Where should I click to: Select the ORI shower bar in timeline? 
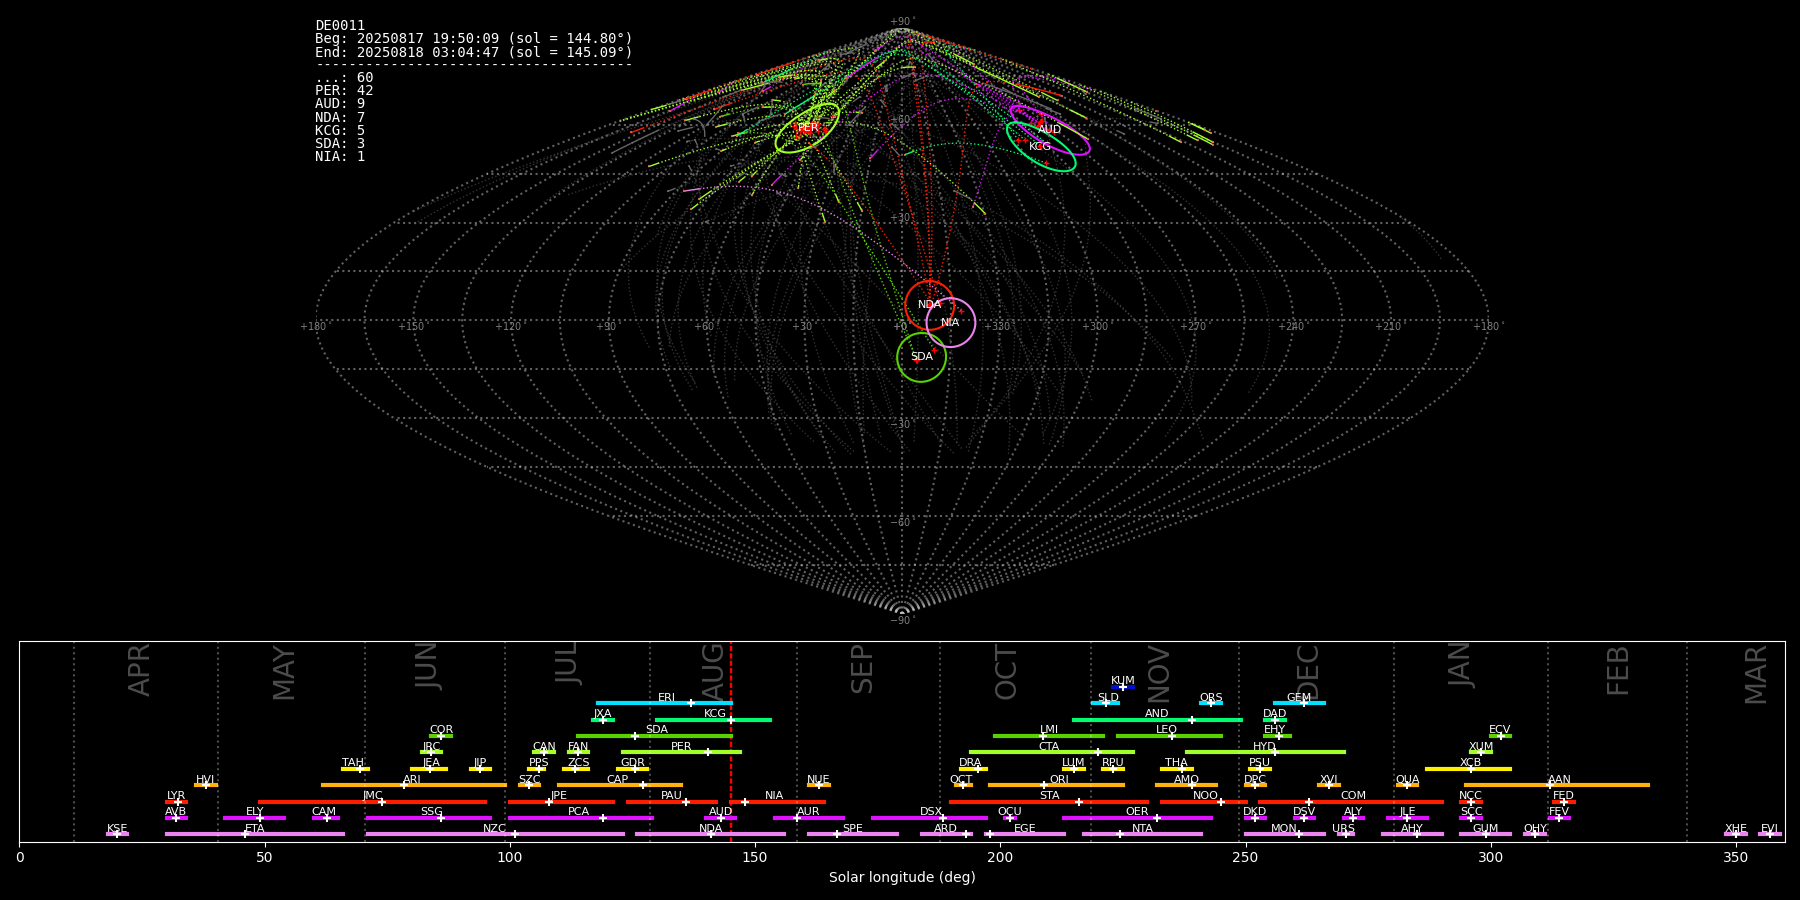coord(1056,785)
